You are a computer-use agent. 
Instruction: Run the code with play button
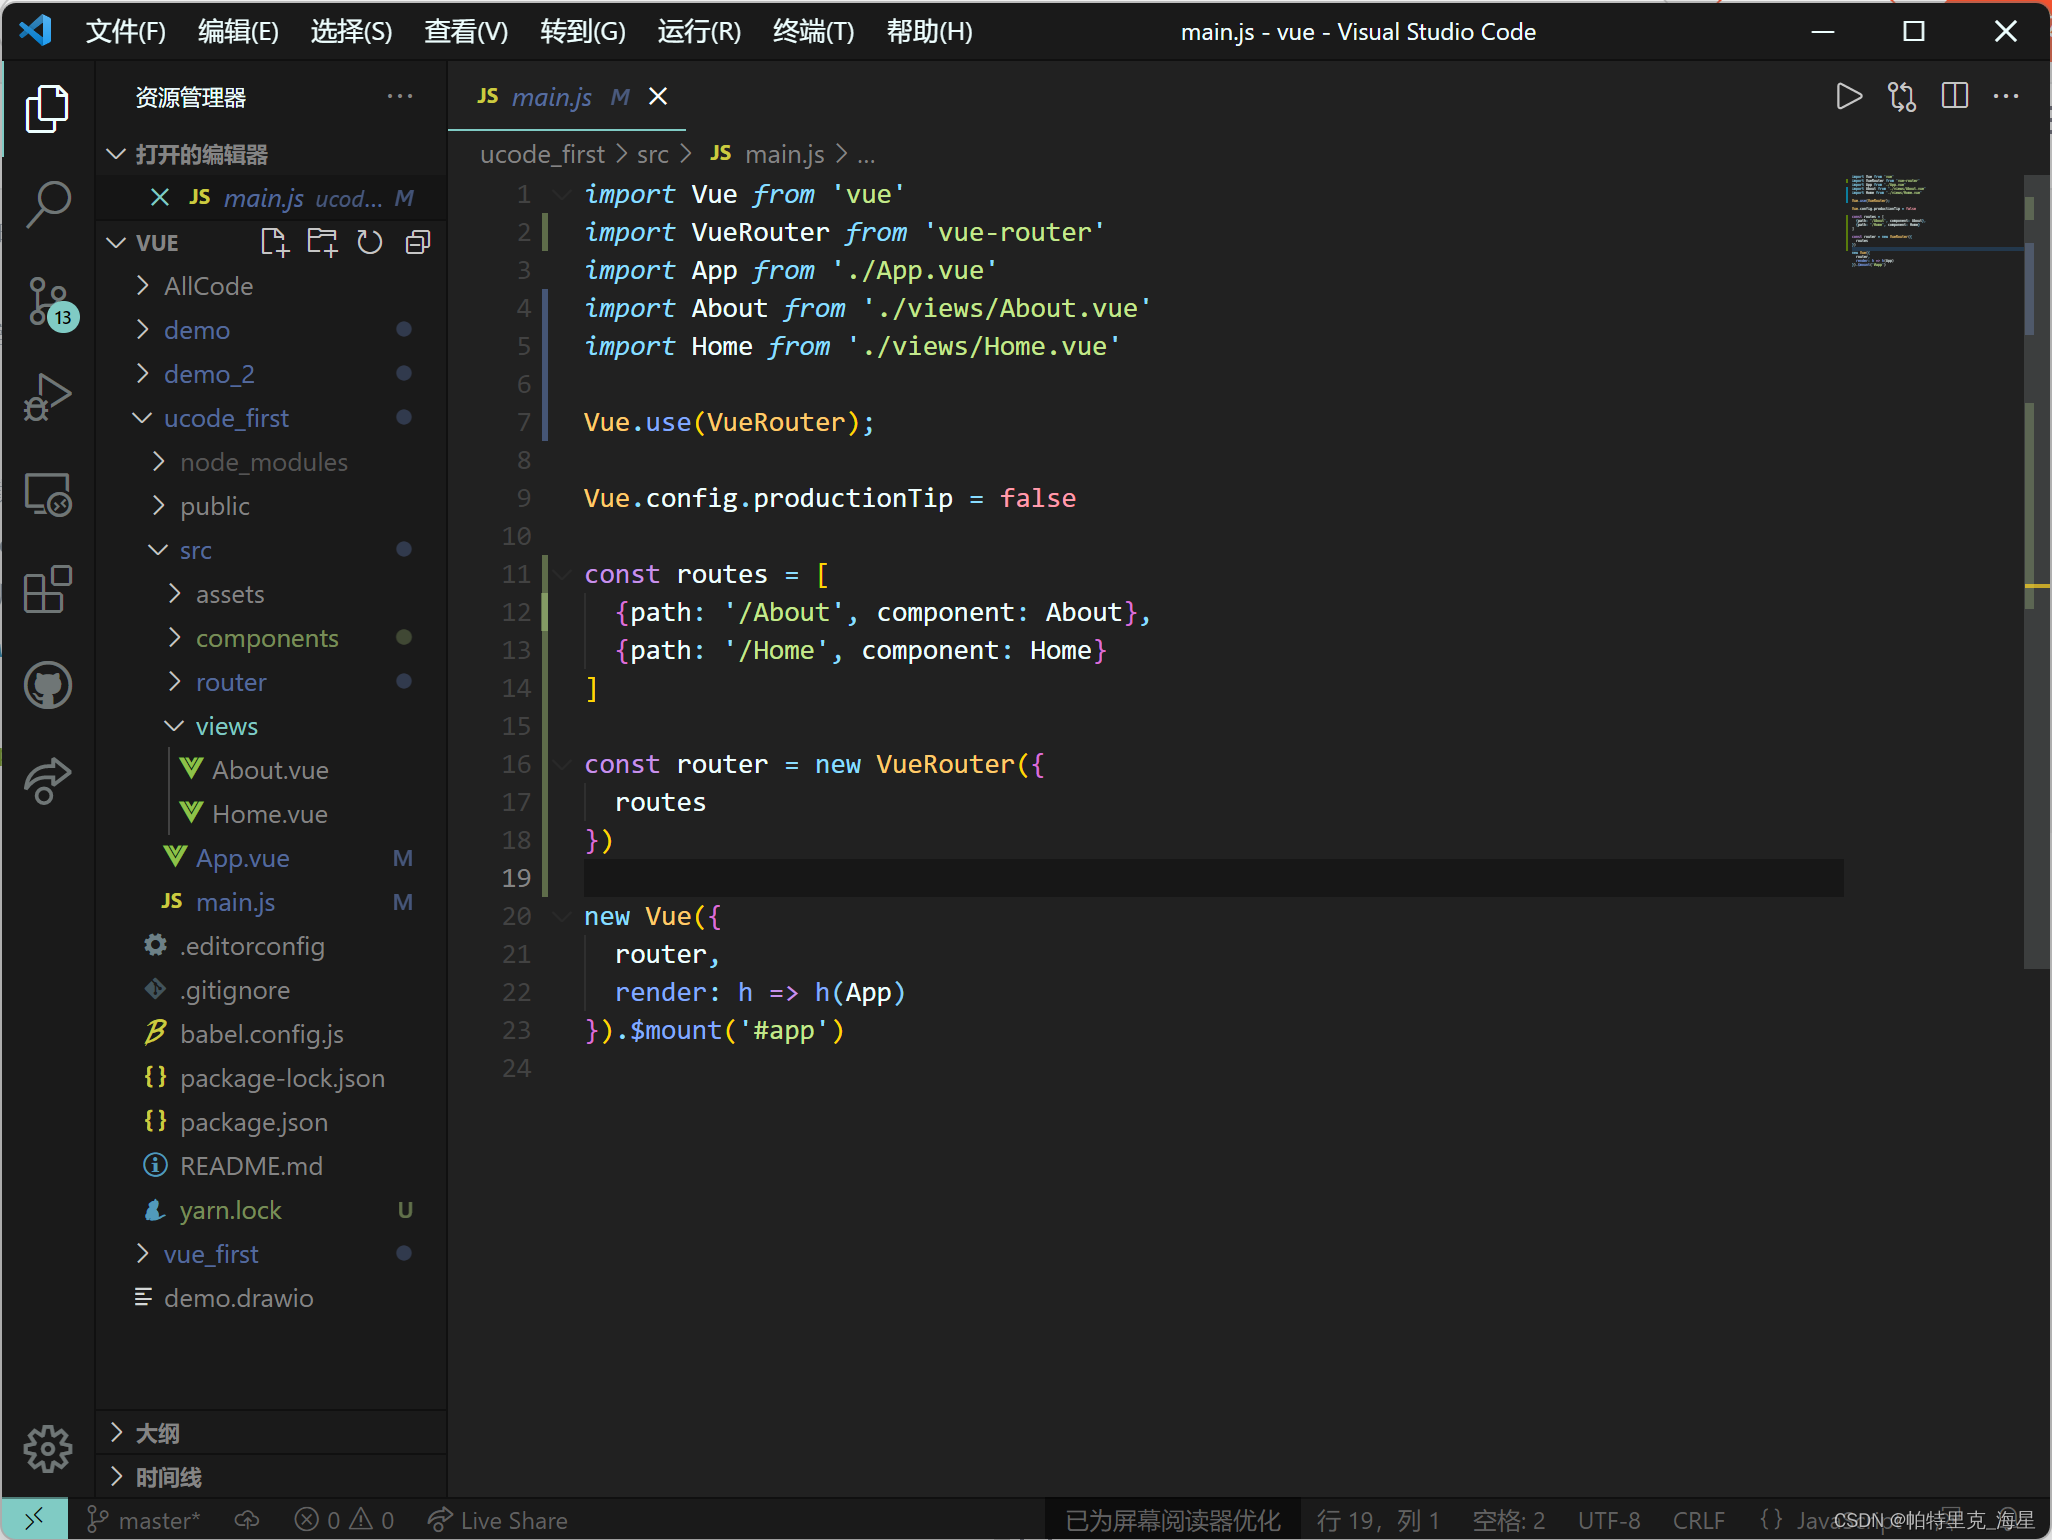(1848, 97)
